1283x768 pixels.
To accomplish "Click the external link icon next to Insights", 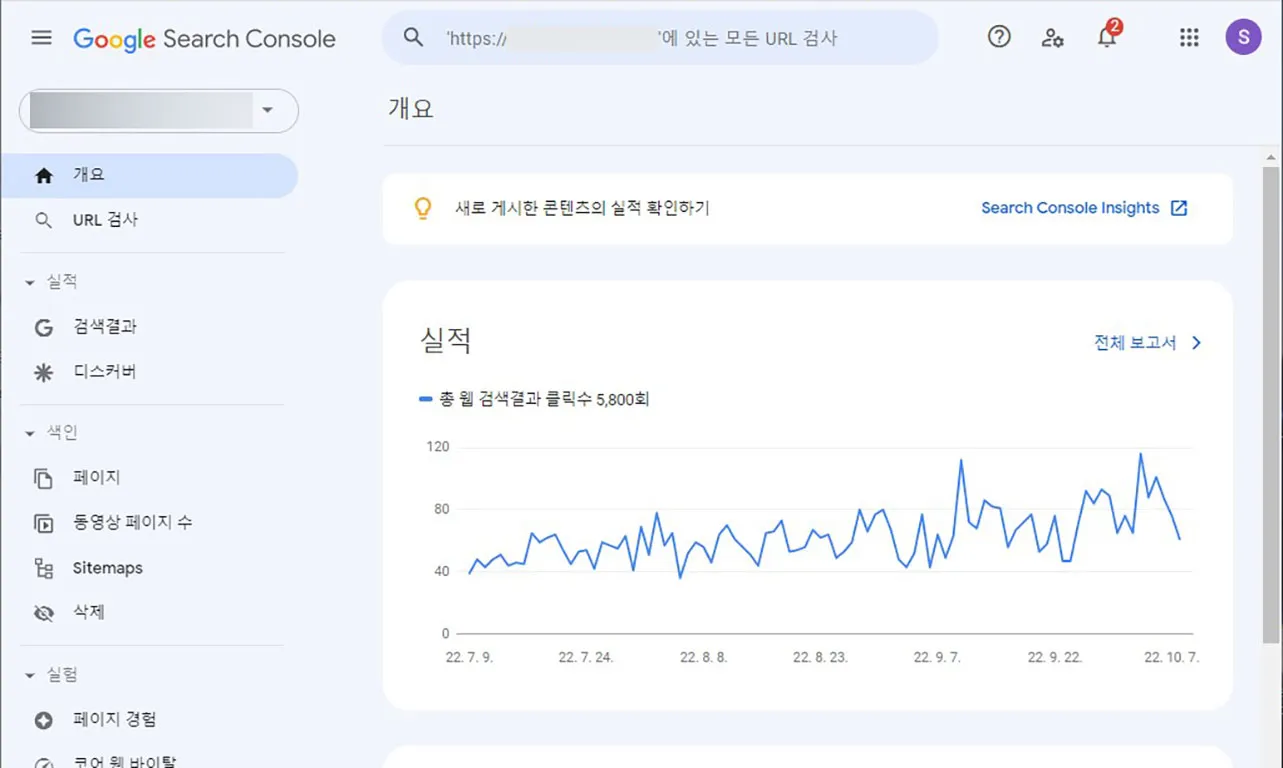I will (1179, 208).
